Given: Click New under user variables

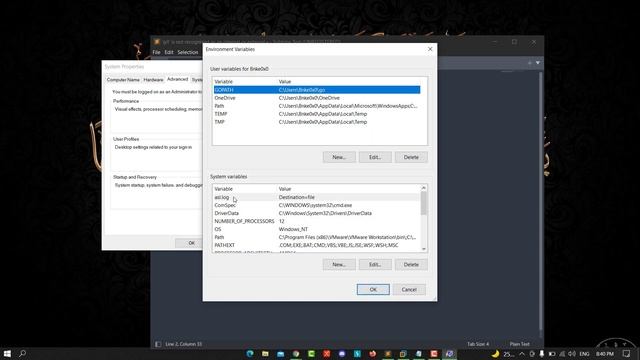Looking at the screenshot, I should coord(339,157).
